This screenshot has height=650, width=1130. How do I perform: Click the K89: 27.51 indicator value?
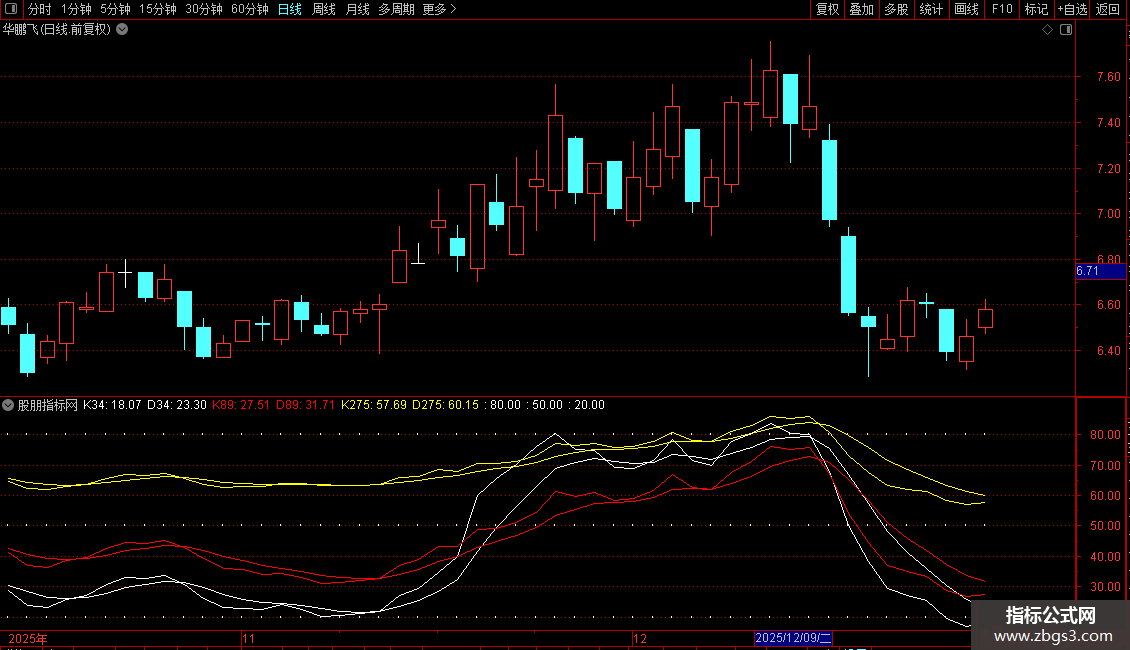click(241, 405)
